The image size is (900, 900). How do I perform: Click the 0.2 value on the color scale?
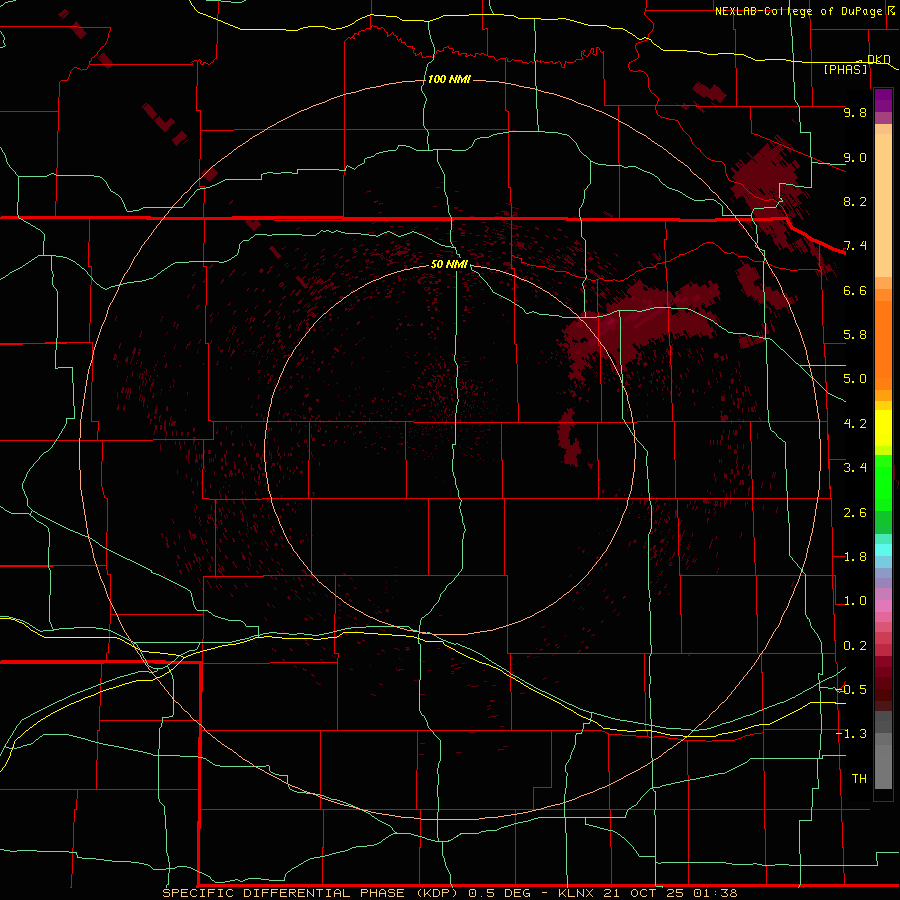pyautogui.click(x=855, y=646)
